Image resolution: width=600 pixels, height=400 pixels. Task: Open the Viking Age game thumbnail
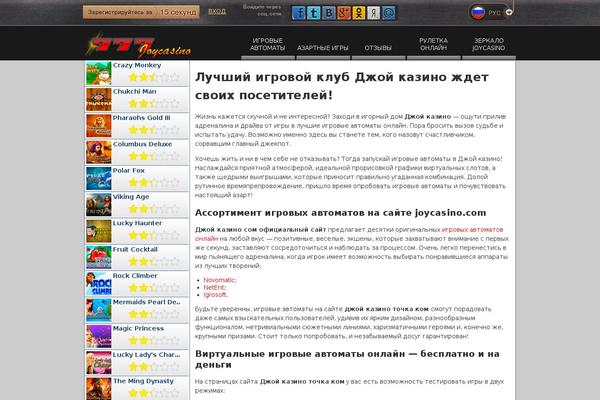click(99, 205)
